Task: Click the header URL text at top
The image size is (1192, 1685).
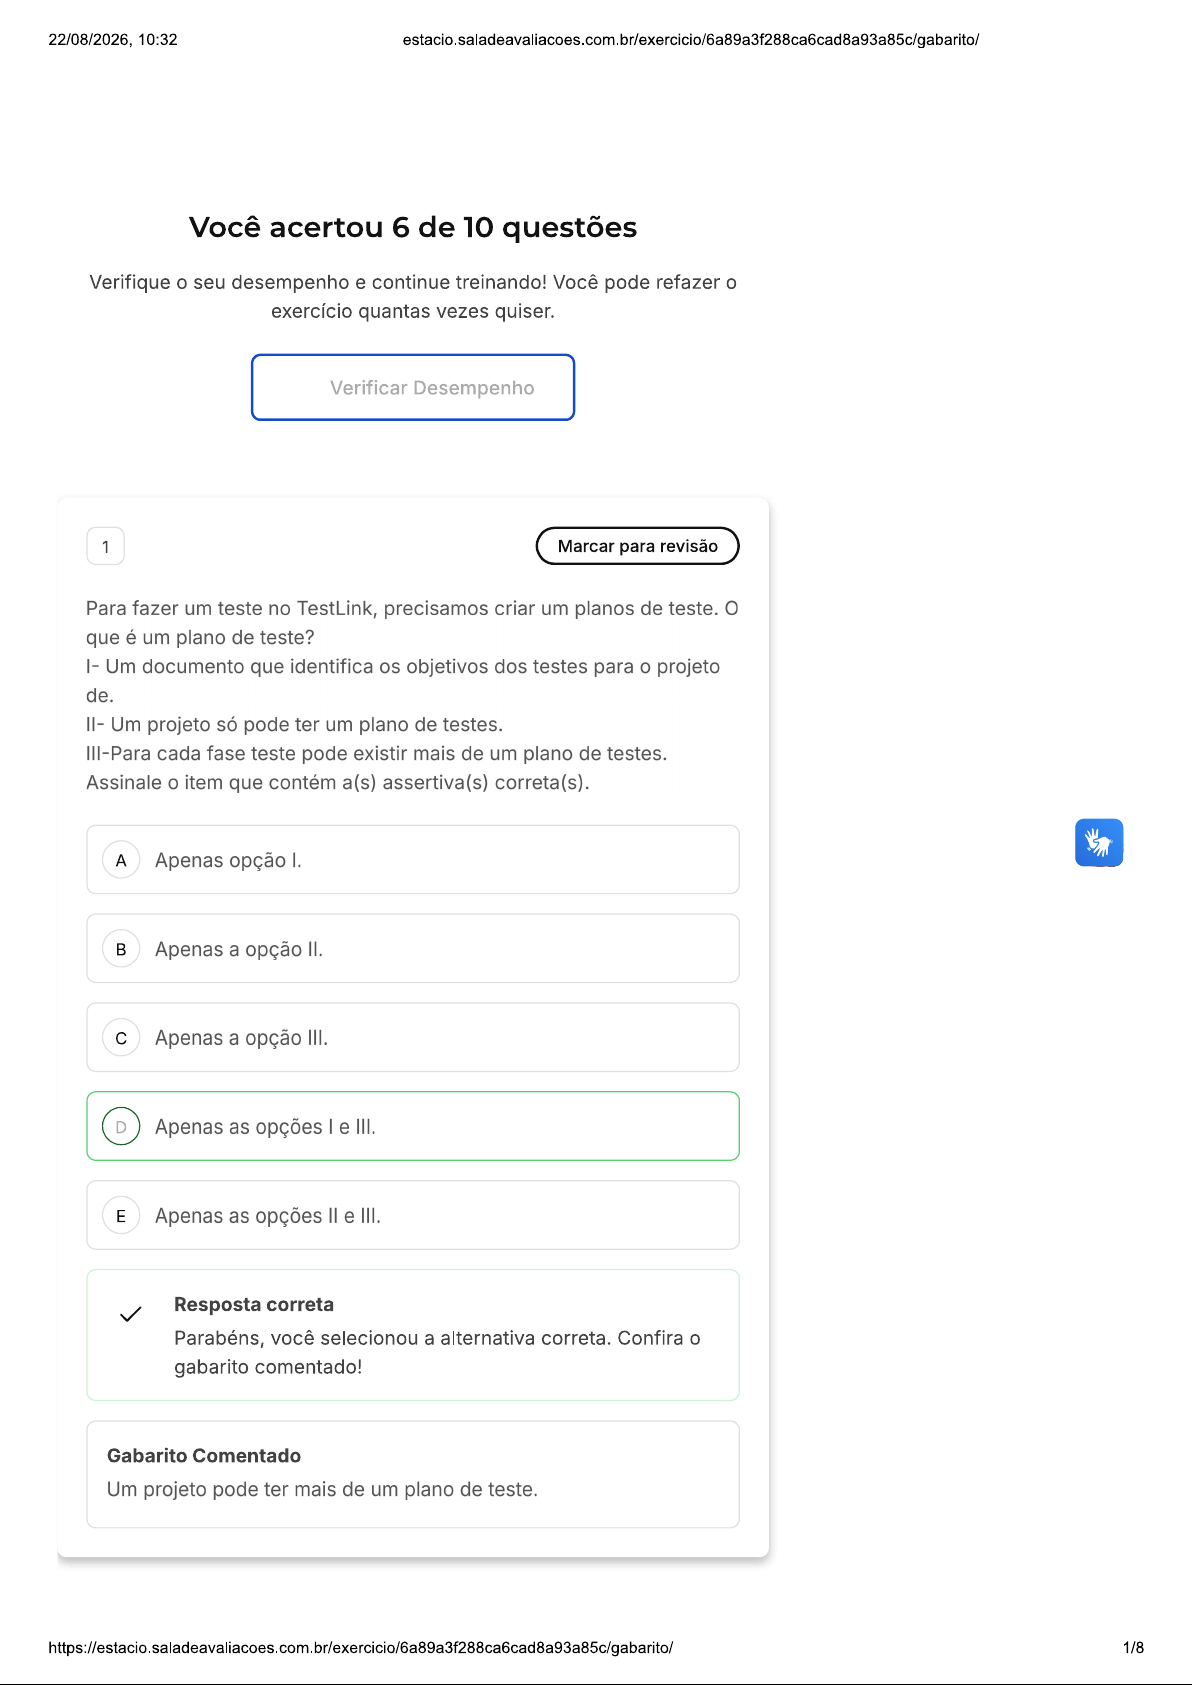Action: tap(691, 40)
